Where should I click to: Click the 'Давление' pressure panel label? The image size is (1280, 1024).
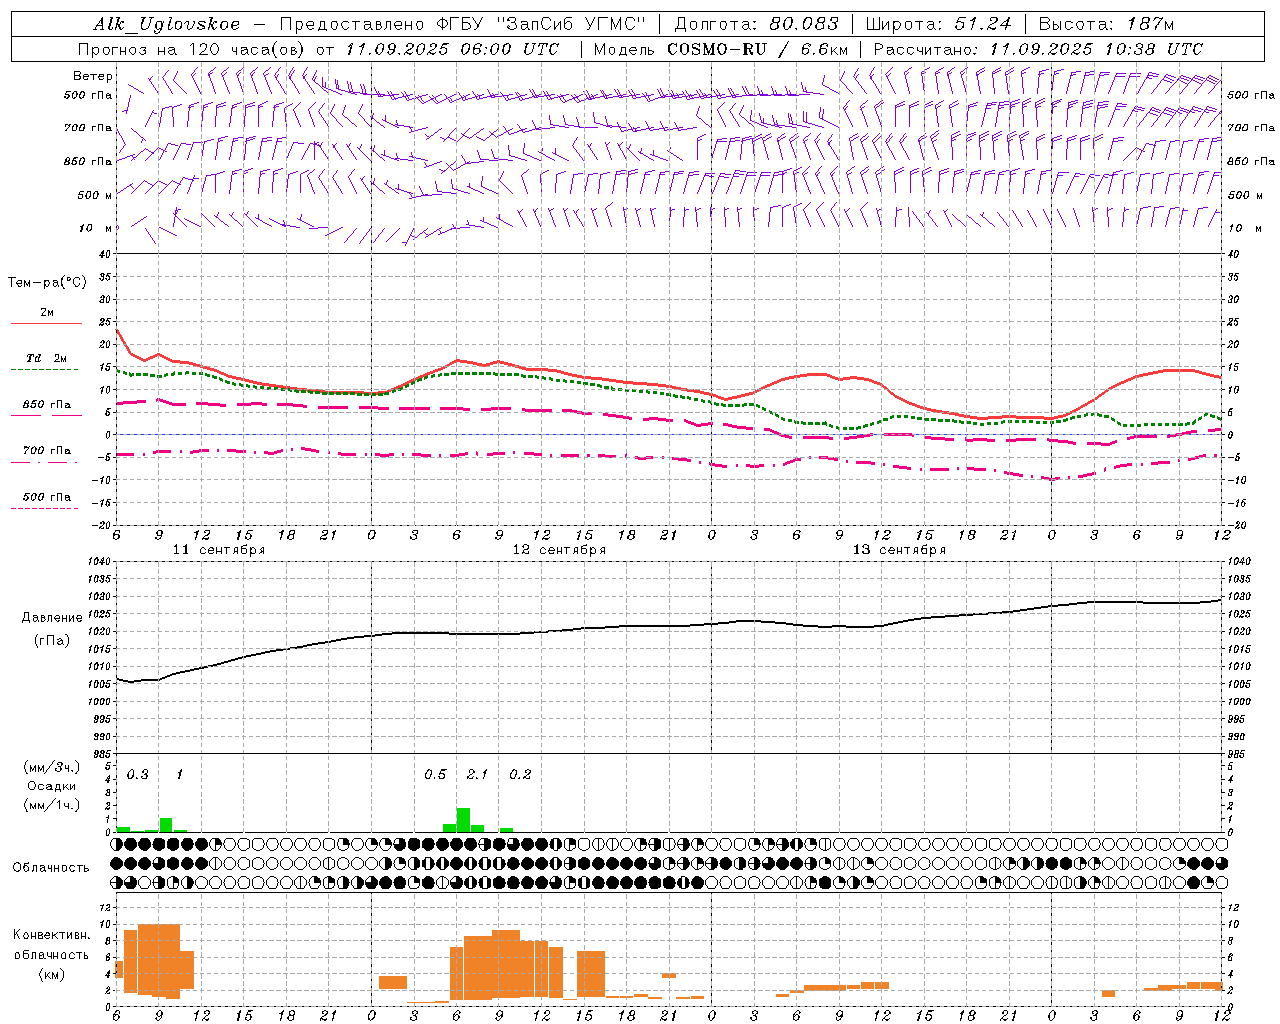click(52, 618)
